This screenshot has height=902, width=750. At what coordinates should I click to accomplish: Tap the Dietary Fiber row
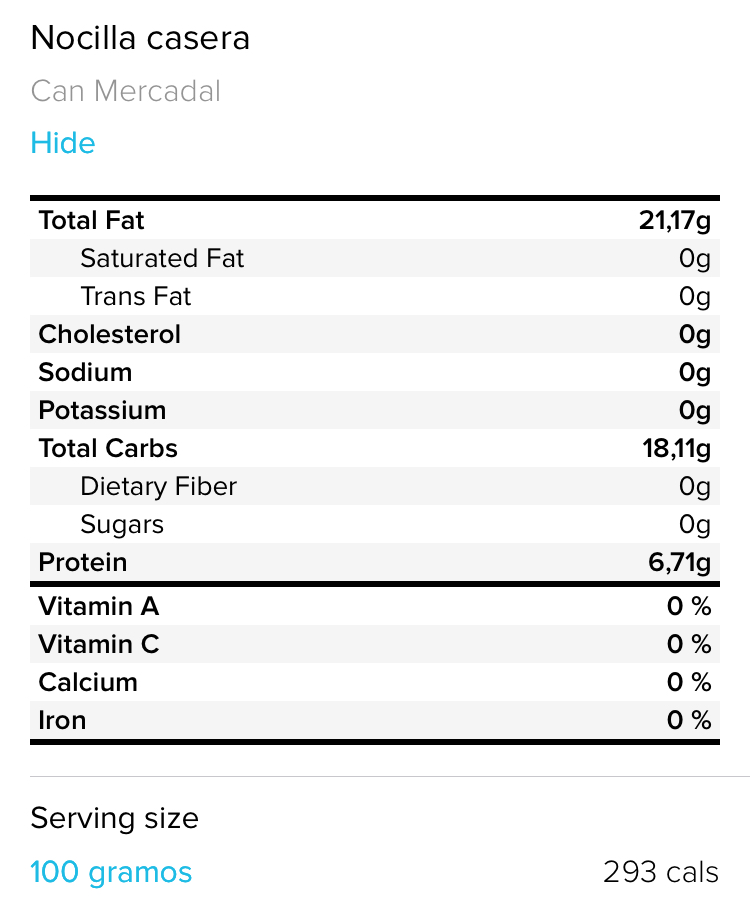point(374,486)
